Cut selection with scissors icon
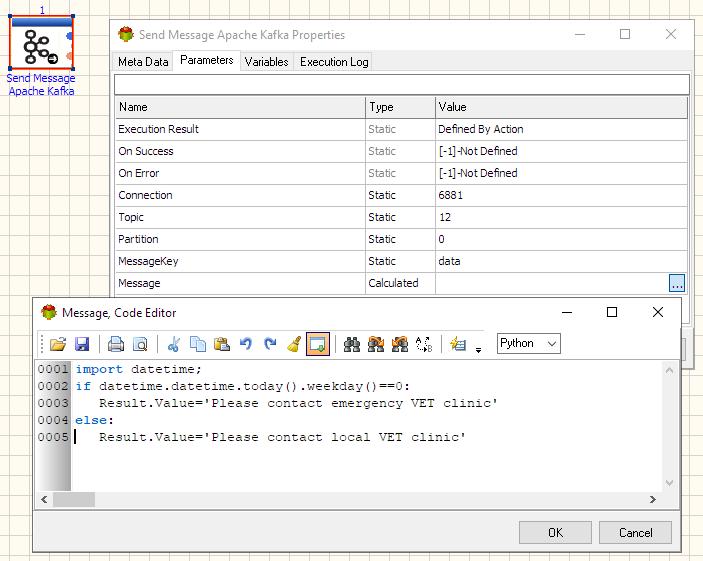This screenshot has height=561, width=703. pos(174,344)
